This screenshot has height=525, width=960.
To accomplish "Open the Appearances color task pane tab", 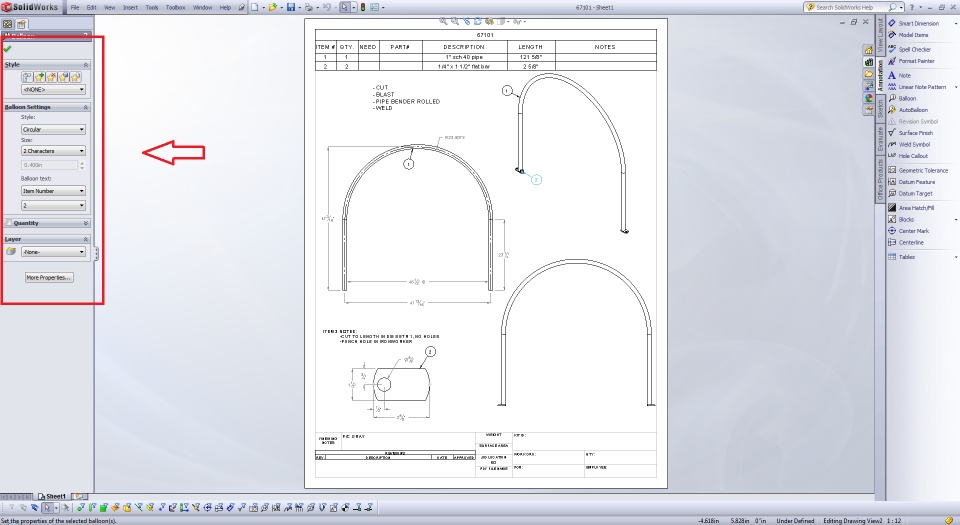I will [868, 99].
